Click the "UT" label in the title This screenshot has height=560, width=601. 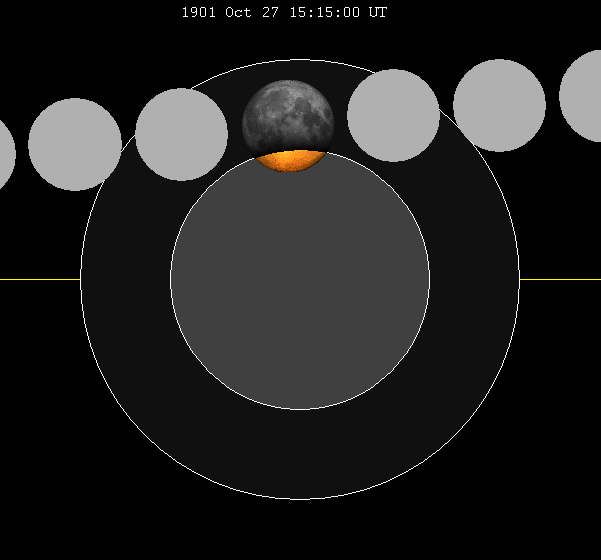378,13
